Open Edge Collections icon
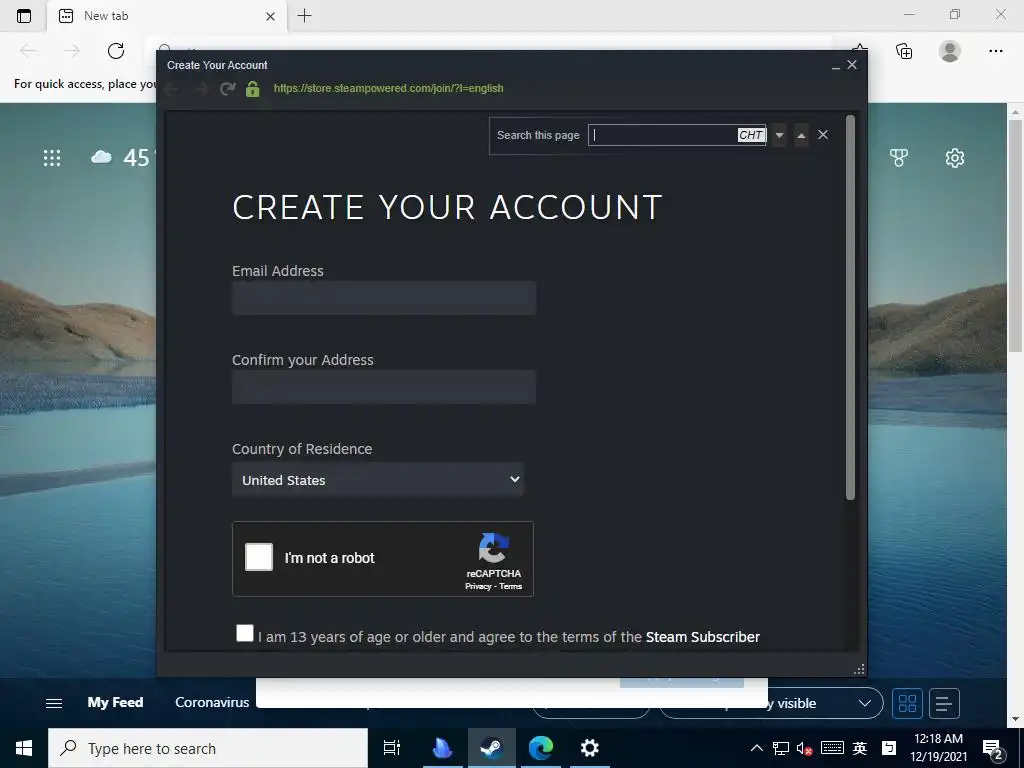Viewport: 1024px width, 768px height. [904, 51]
